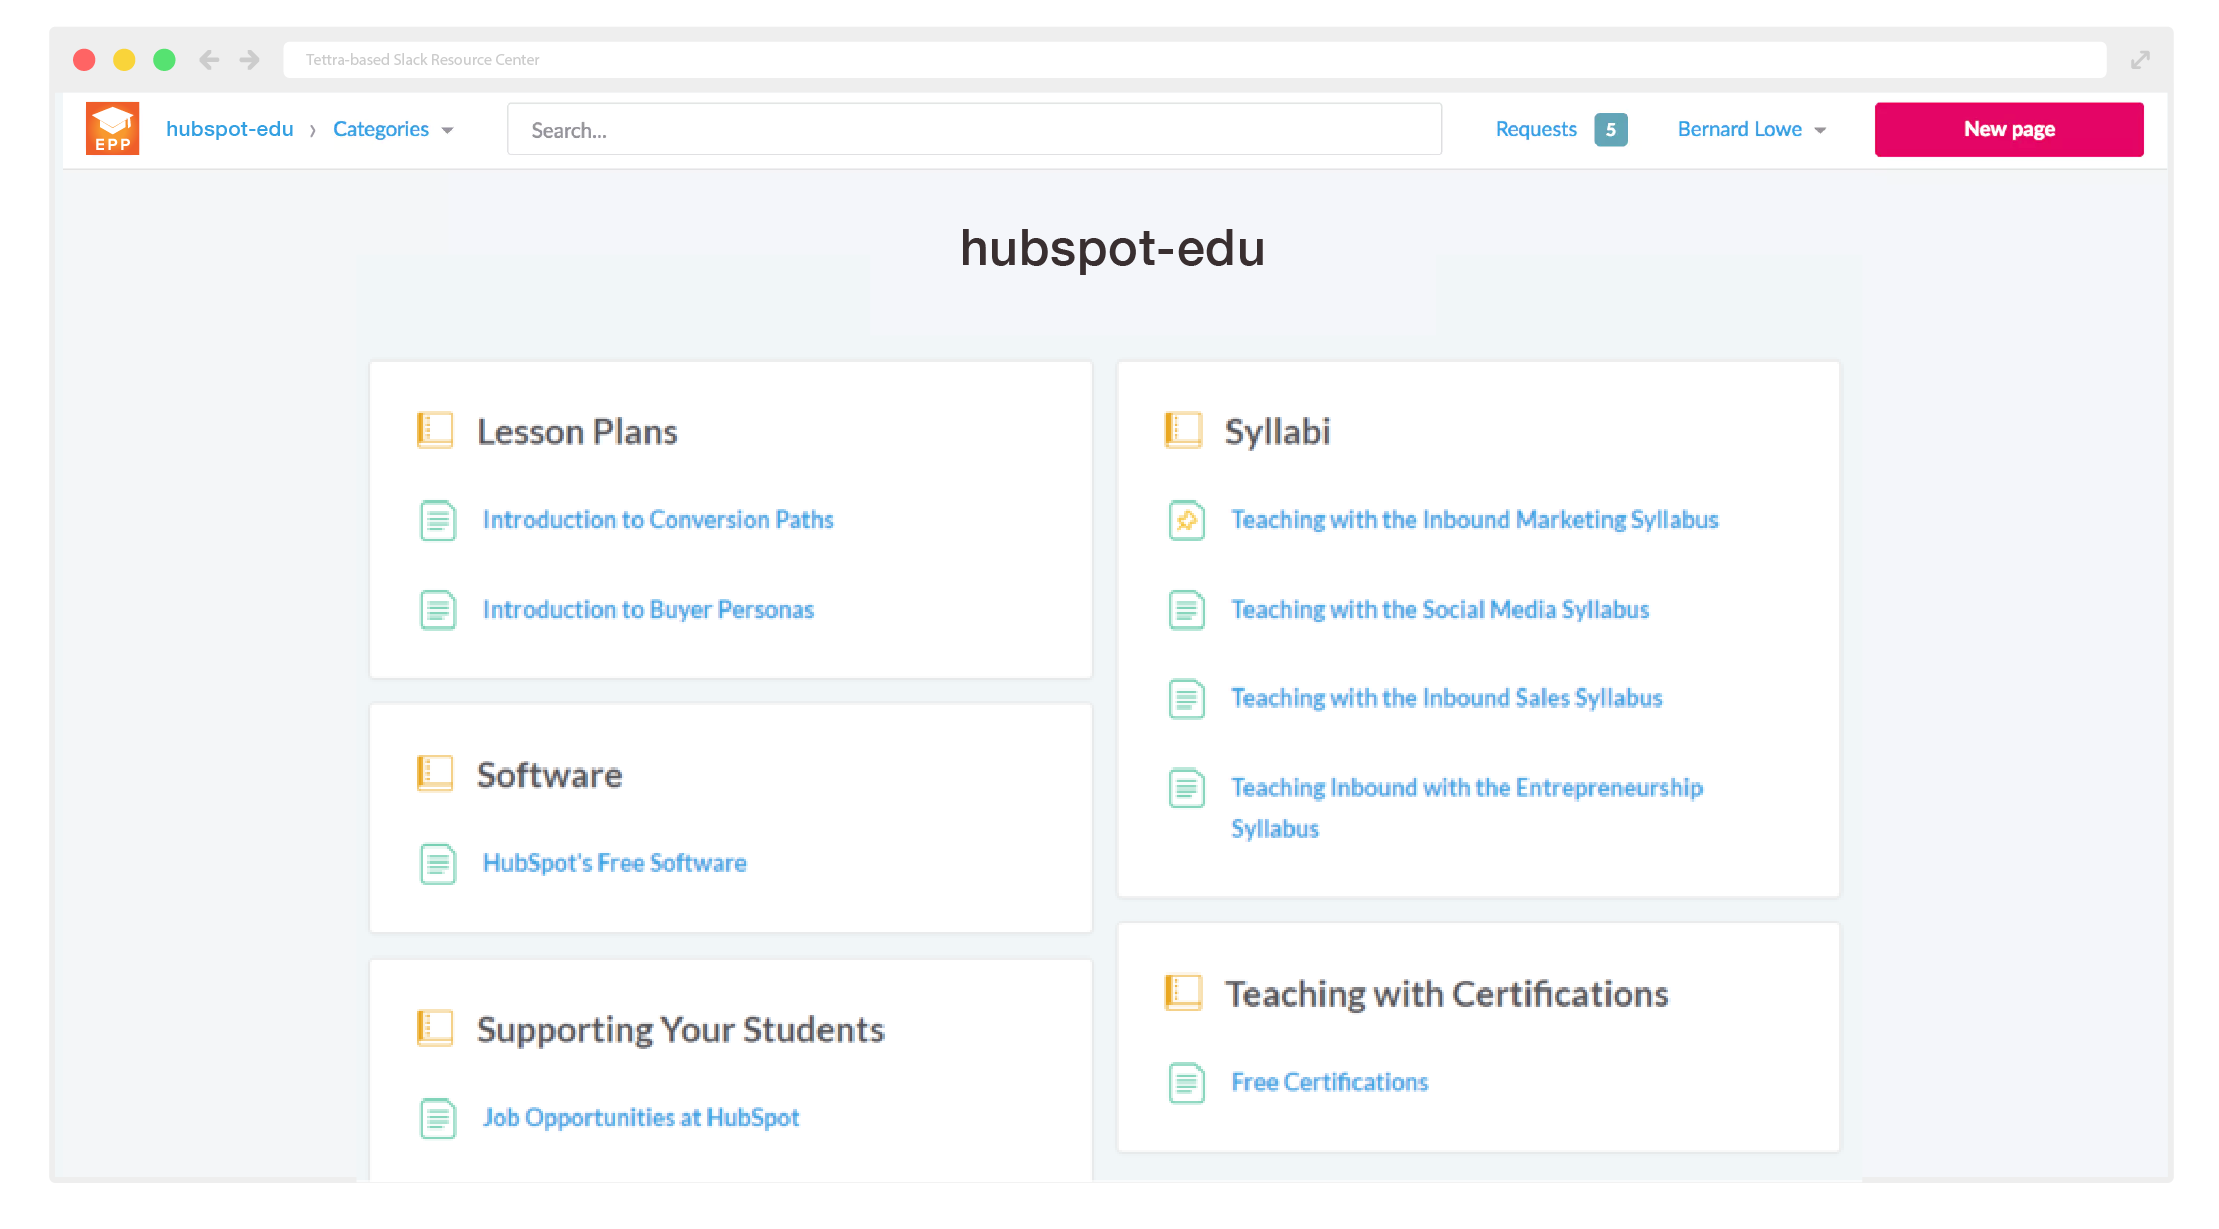This screenshot has width=2219, height=1229.
Task: Click the Software folder icon
Action: tap(435, 774)
